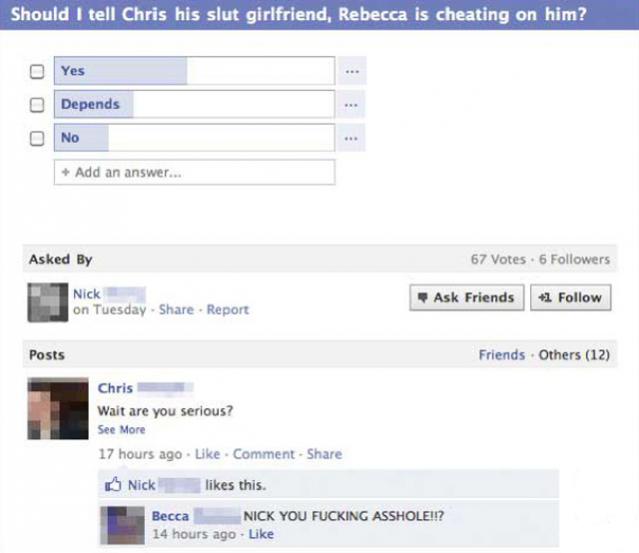639x553 pixels.
Task: Follow this question with the Follow button
Action: pyautogui.click(x=571, y=297)
